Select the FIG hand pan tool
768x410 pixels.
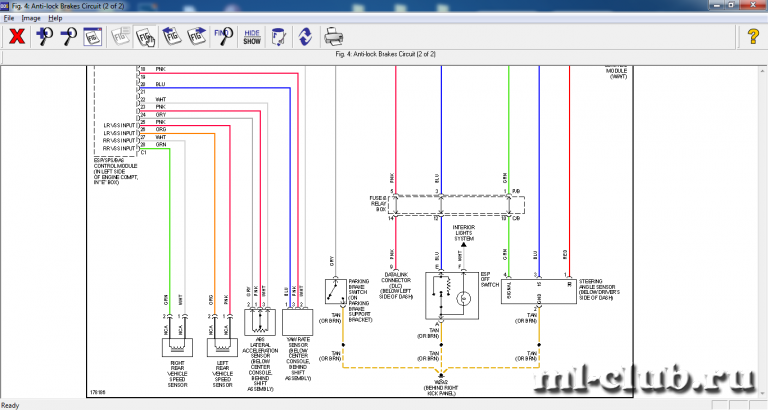(145, 37)
